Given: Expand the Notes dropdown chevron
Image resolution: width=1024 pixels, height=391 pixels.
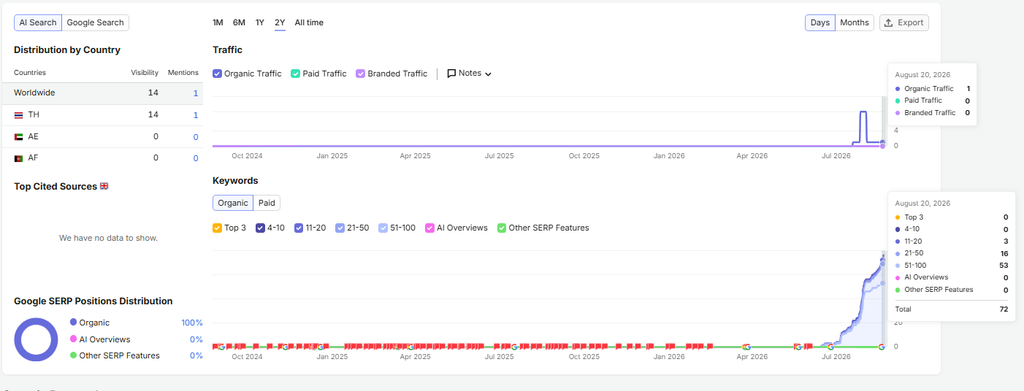Looking at the screenshot, I should pyautogui.click(x=488, y=74).
